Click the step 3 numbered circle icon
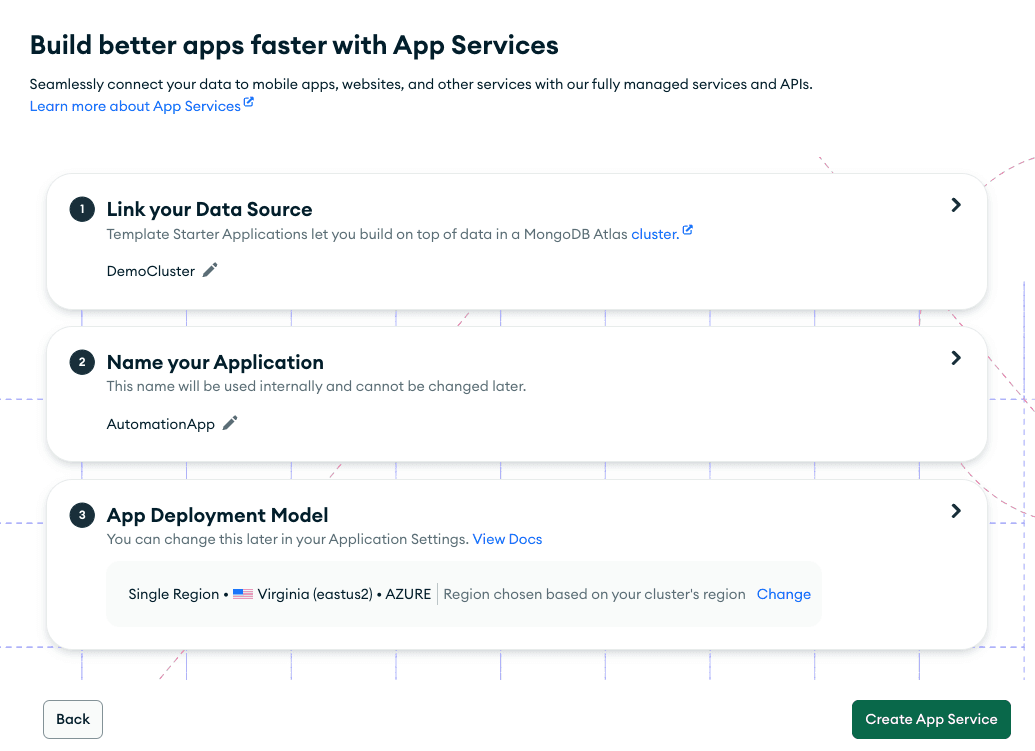1035x751 pixels. click(81, 515)
